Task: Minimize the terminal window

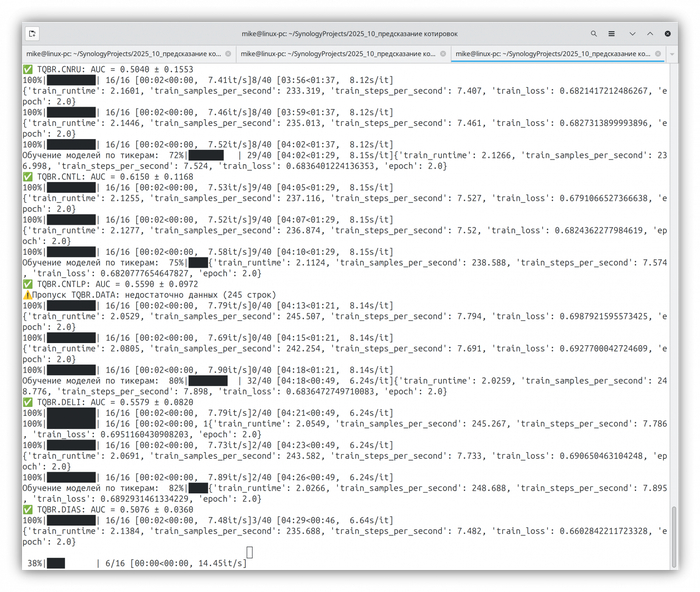Action: [634, 34]
